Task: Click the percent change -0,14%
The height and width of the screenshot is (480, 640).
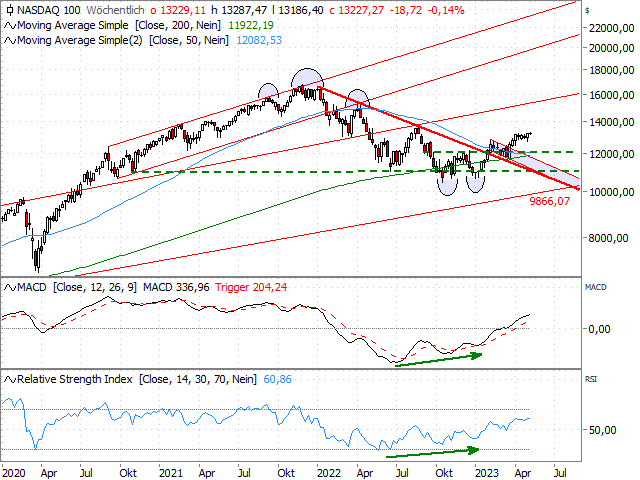Action: click(x=447, y=10)
